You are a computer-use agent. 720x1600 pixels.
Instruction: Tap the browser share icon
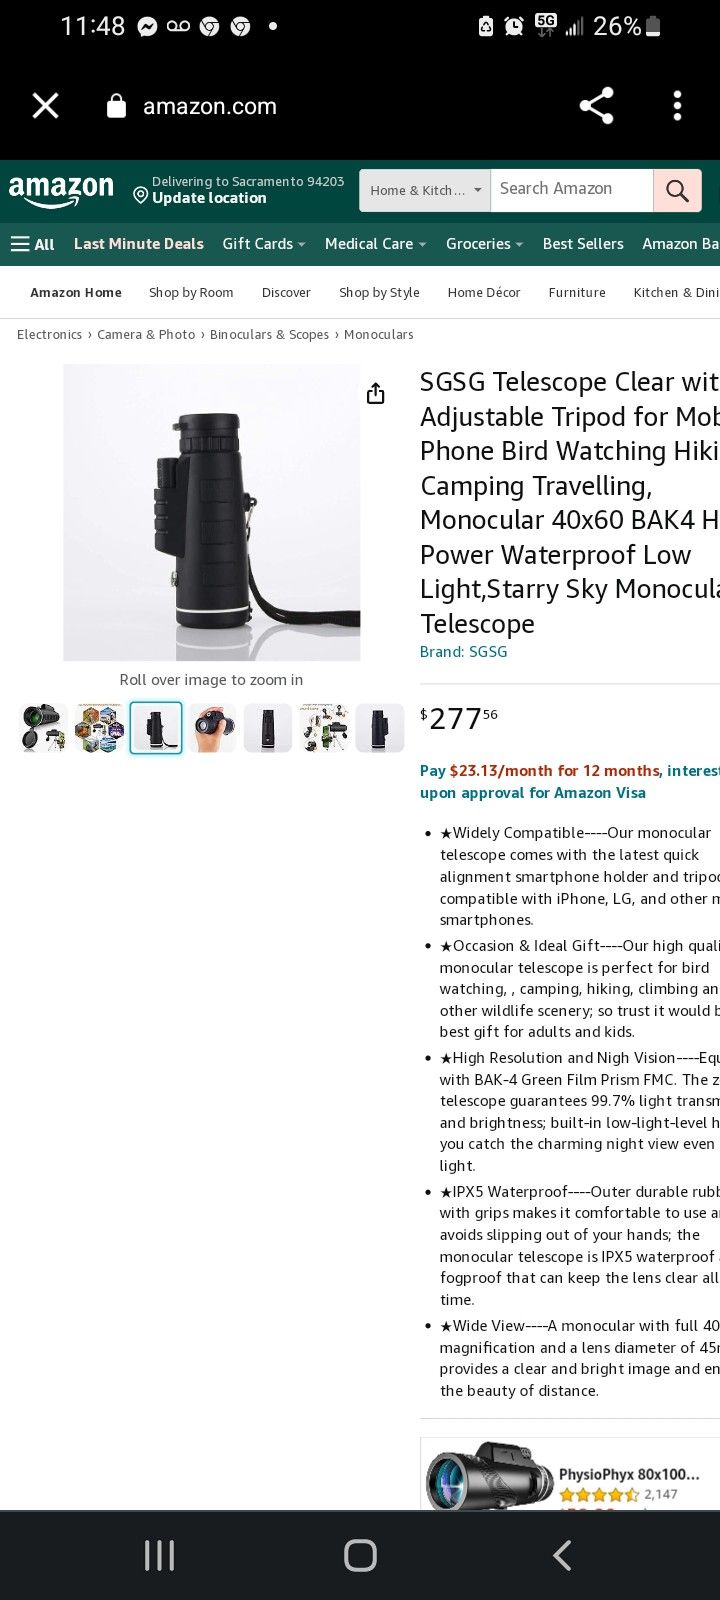pyautogui.click(x=596, y=106)
